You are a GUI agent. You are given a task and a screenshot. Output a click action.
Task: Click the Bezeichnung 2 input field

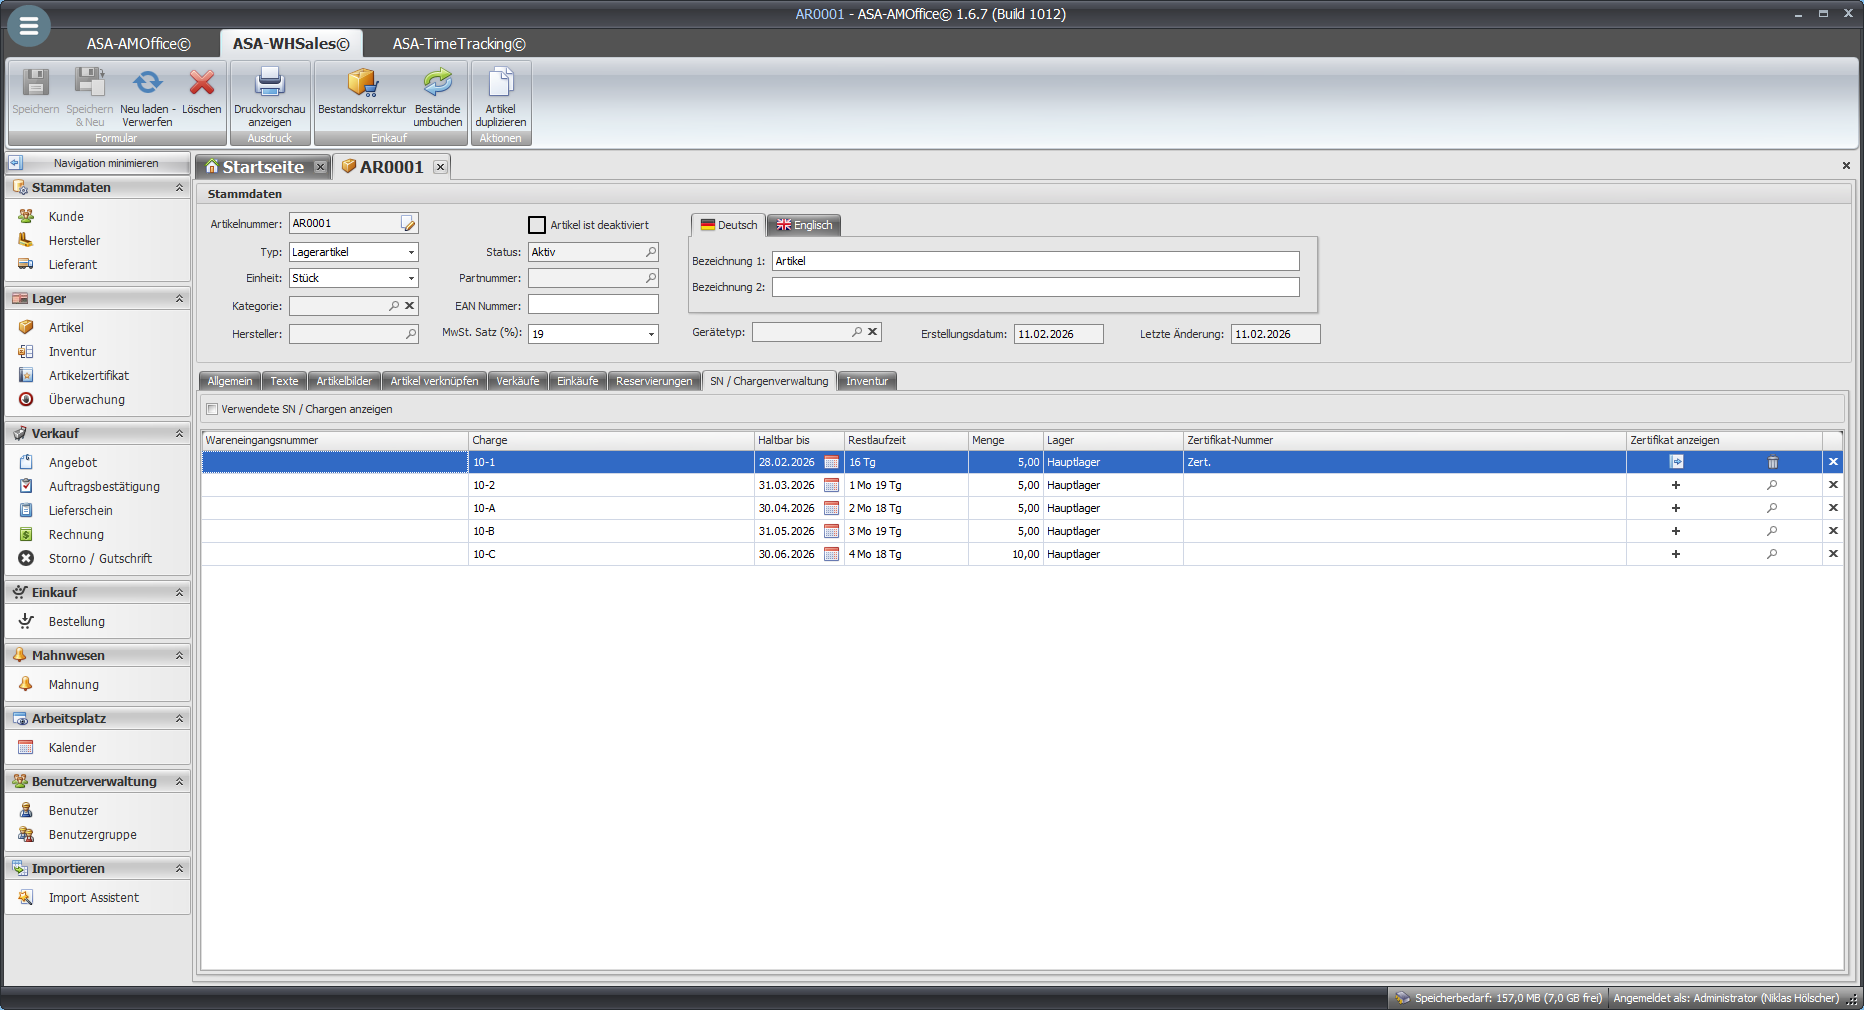coord(1035,287)
